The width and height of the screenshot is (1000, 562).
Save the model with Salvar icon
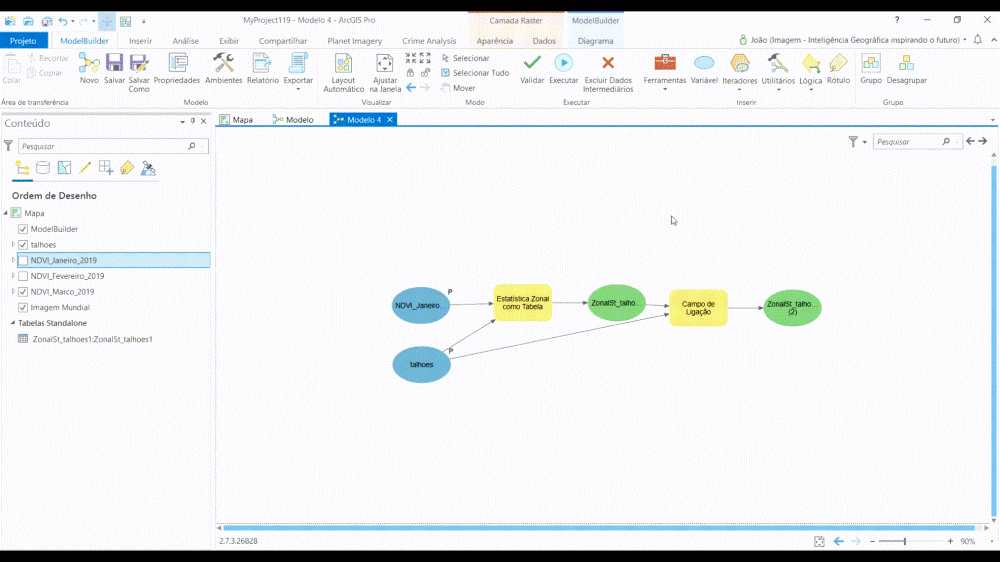pos(114,64)
